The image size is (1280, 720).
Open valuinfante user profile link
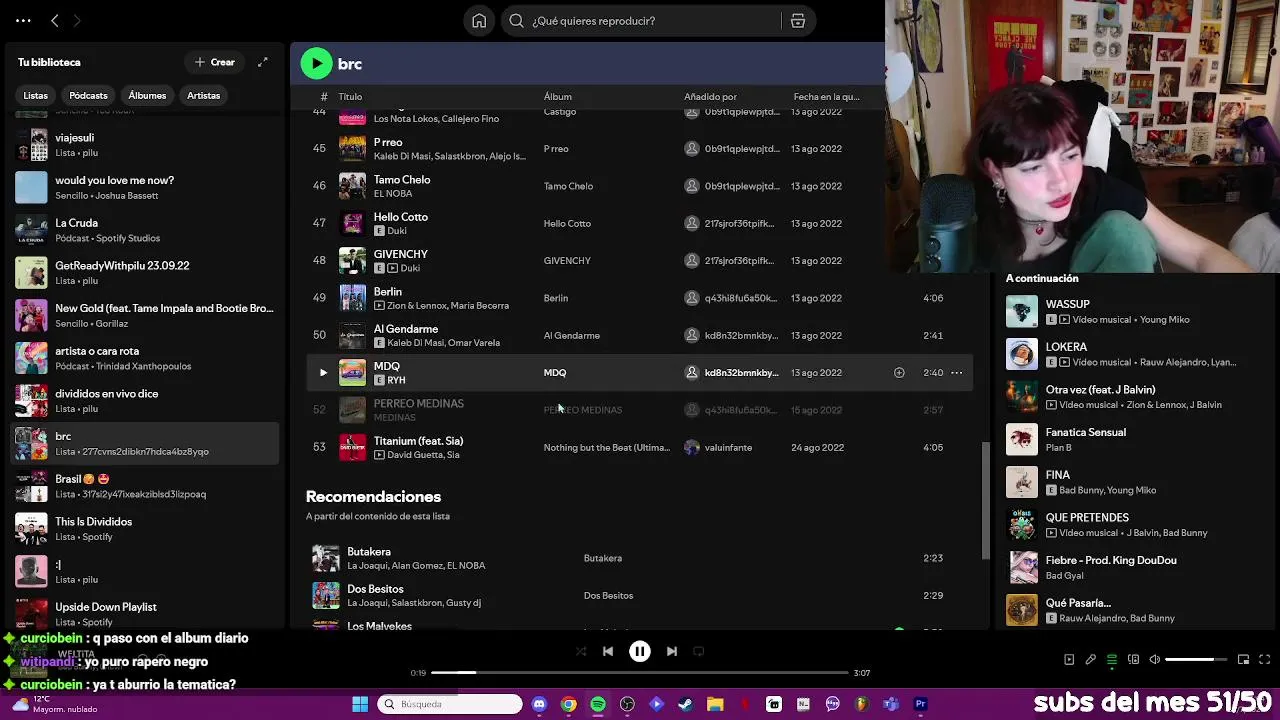728,448
